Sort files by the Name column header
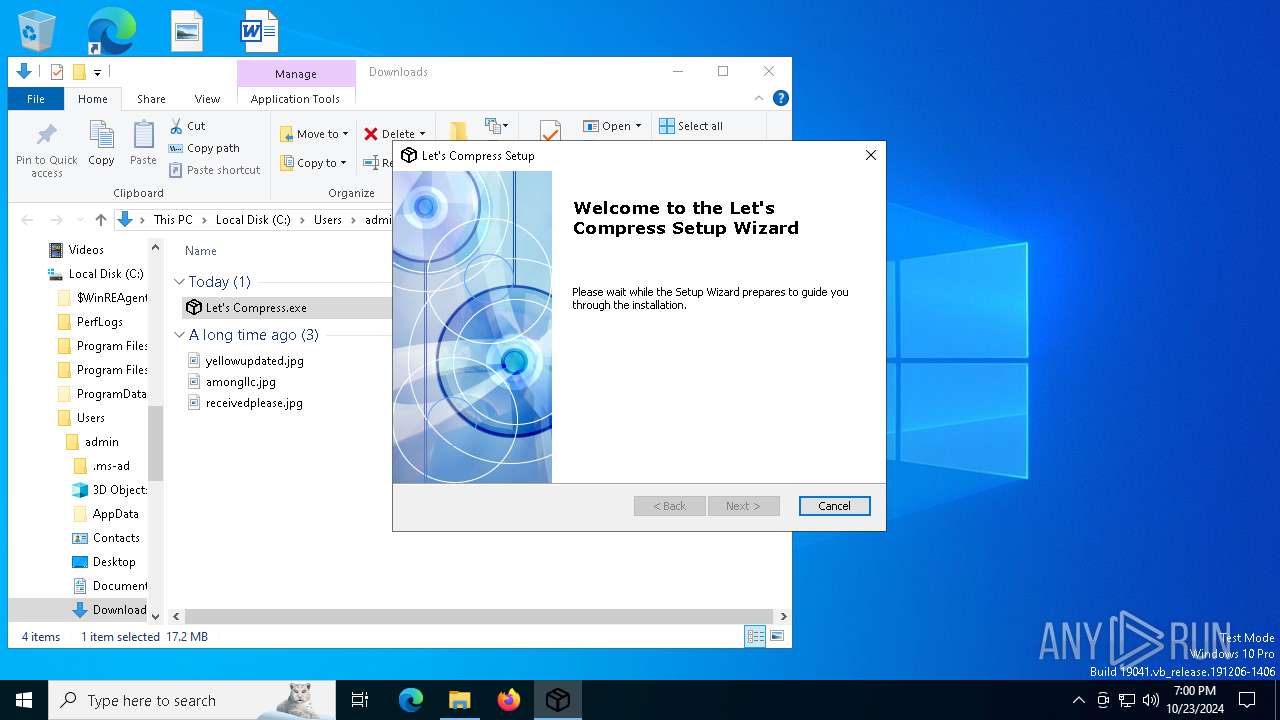The height and width of the screenshot is (720, 1280). click(x=201, y=251)
